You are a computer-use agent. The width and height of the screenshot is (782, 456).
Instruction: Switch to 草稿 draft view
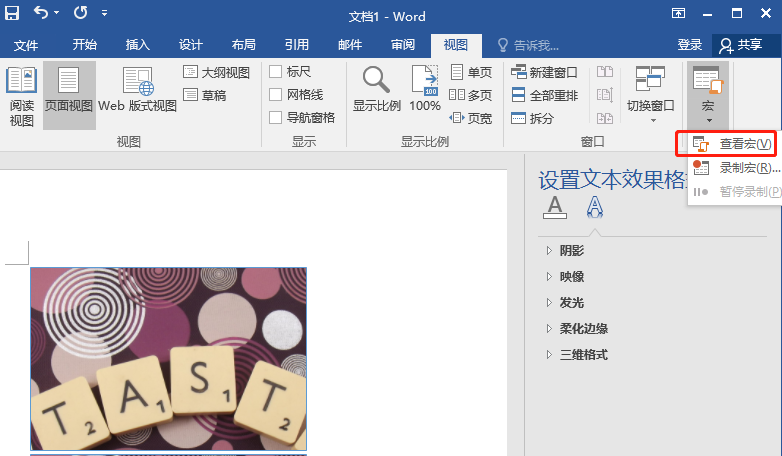pos(205,95)
